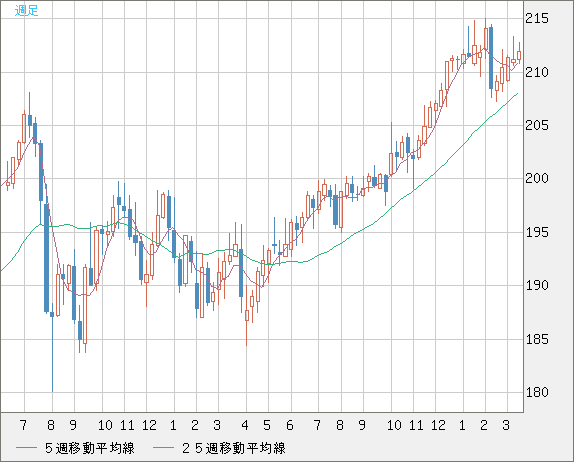Click the 210 price axis label
This screenshot has height=462, width=574.
point(537,72)
